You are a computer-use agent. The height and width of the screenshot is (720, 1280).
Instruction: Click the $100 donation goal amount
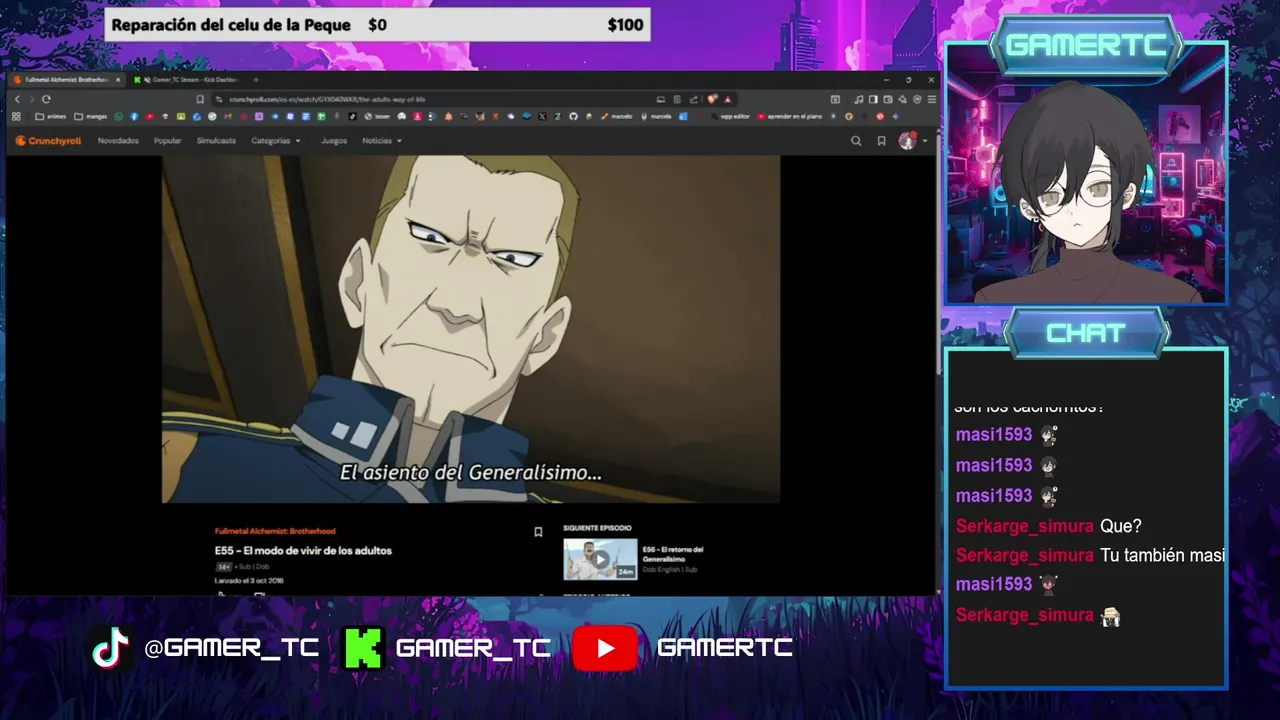pyautogui.click(x=625, y=25)
